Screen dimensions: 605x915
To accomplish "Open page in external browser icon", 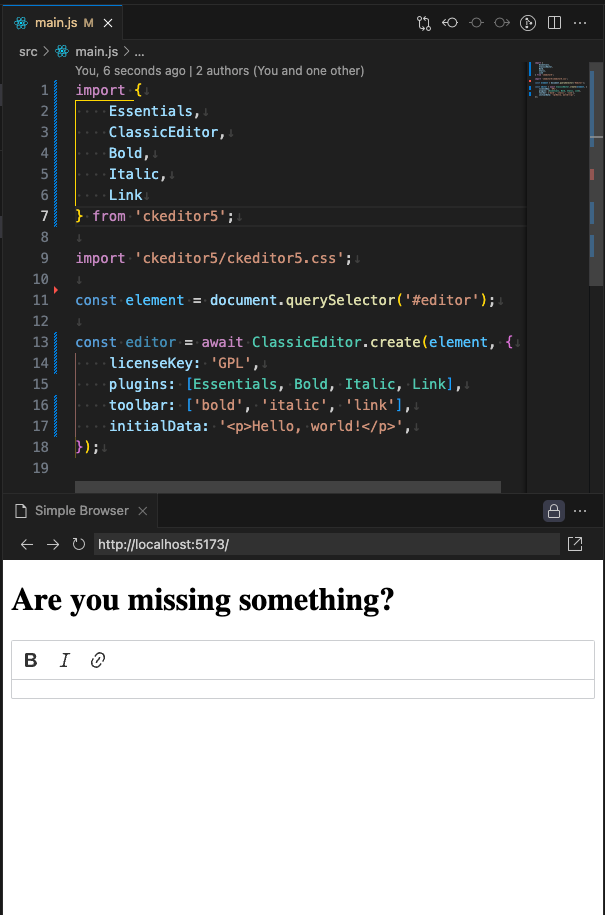I will click(x=576, y=544).
